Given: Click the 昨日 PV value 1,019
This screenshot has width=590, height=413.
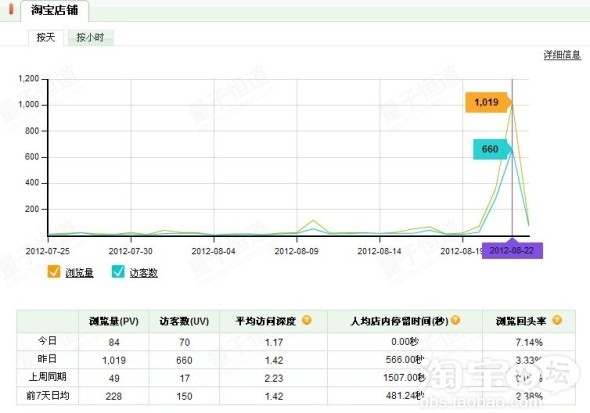Looking at the screenshot, I should tap(114, 360).
